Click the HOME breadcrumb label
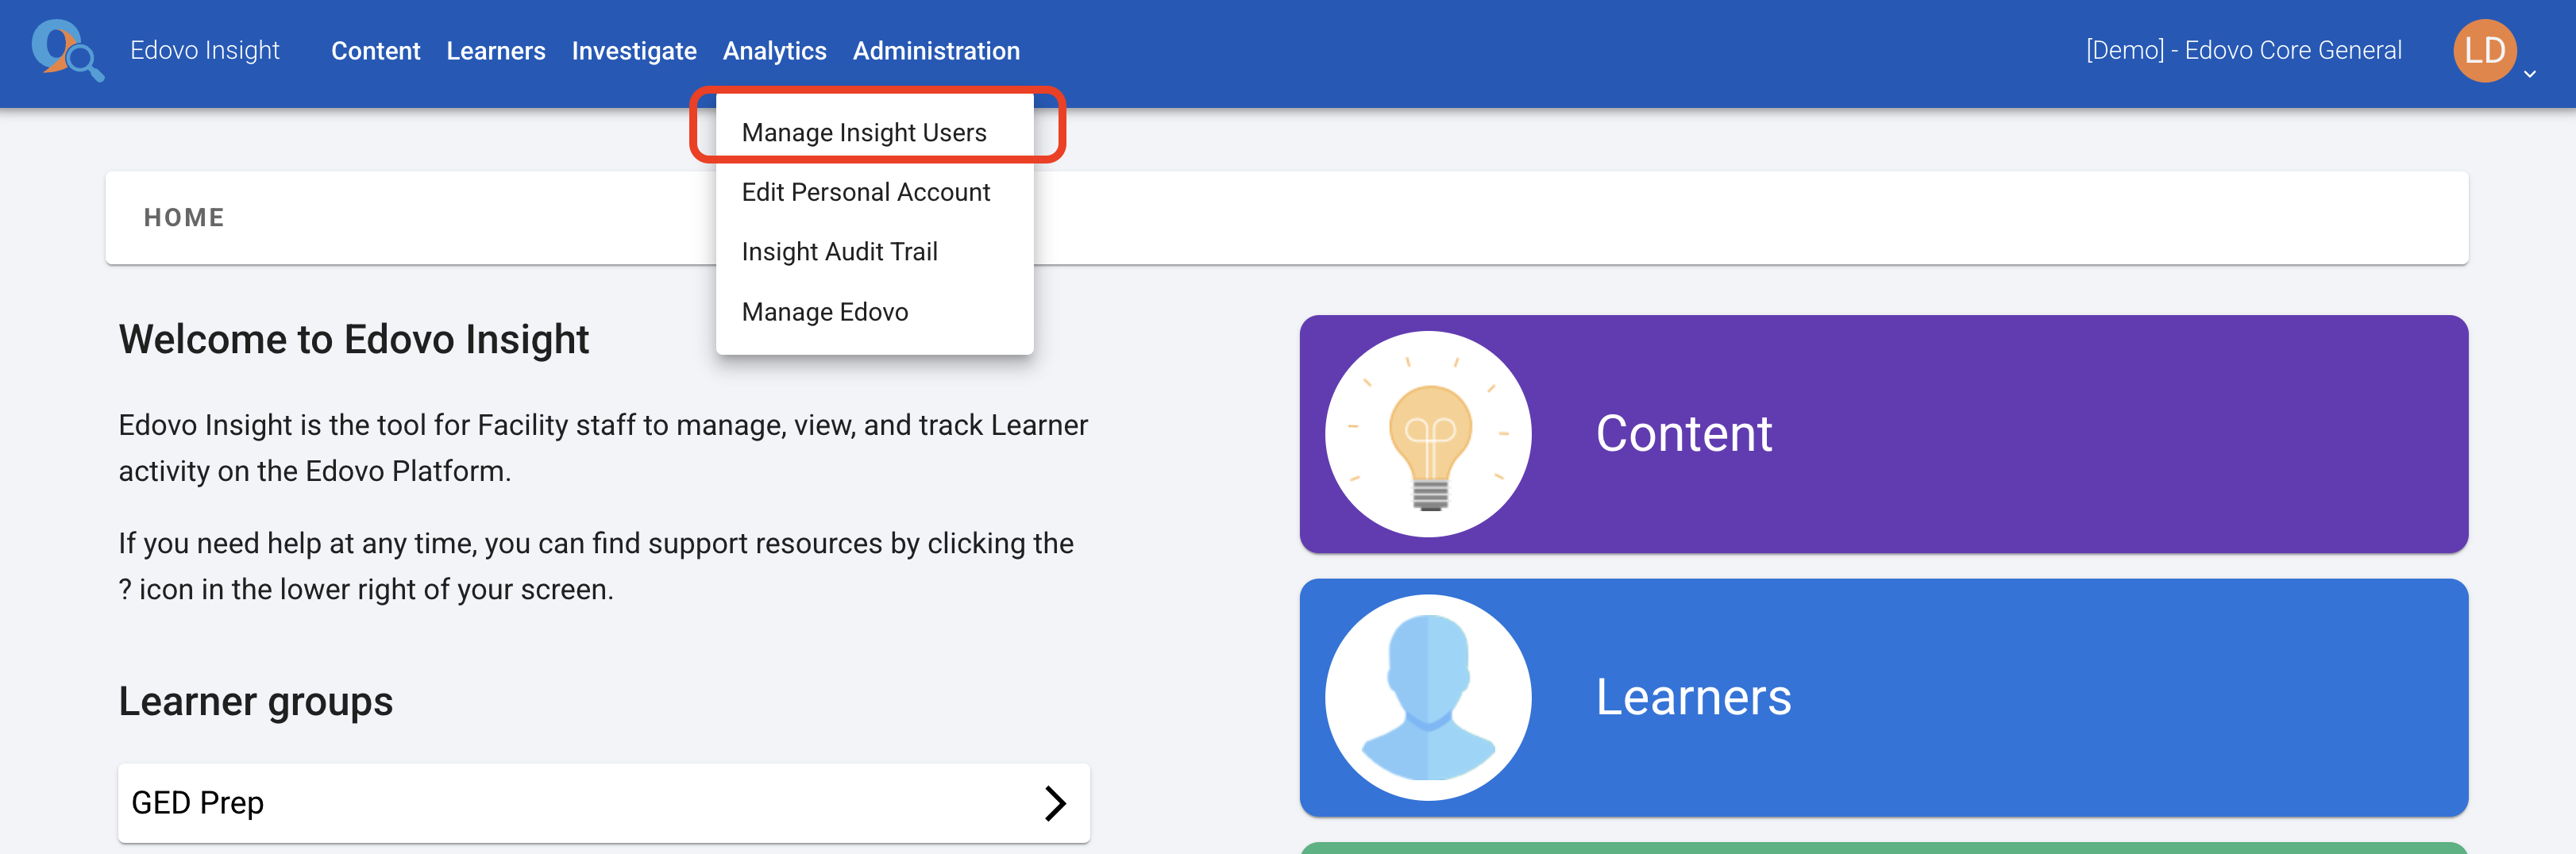The width and height of the screenshot is (2576, 854). [x=184, y=218]
